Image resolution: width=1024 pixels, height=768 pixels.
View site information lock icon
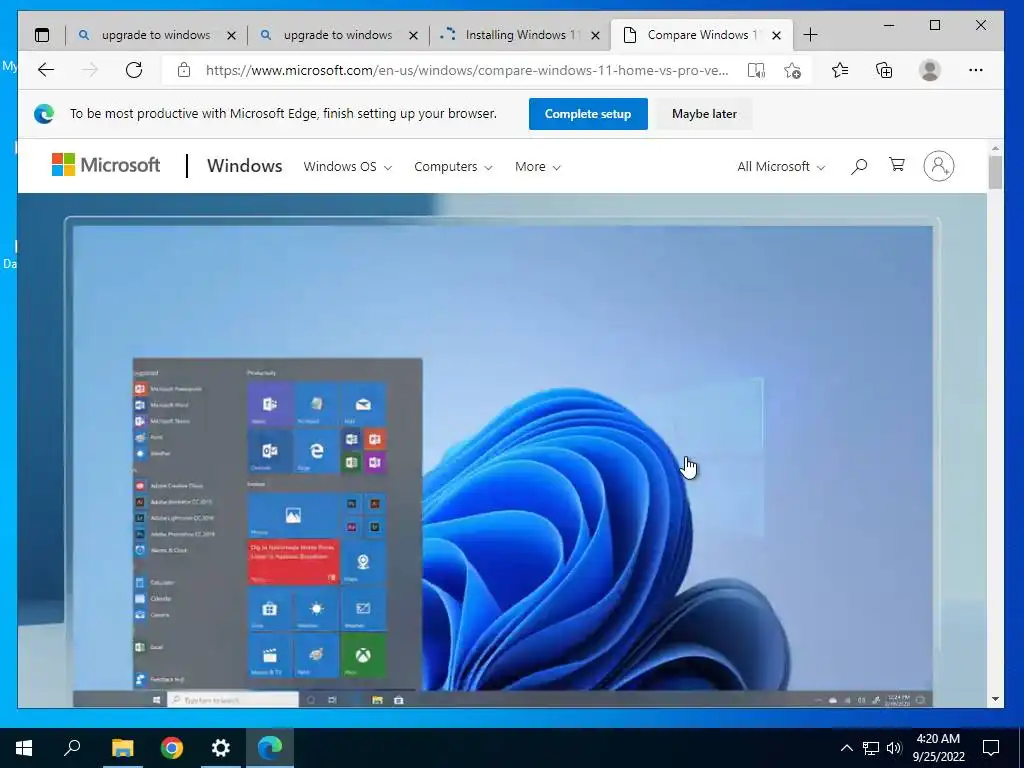(x=184, y=70)
